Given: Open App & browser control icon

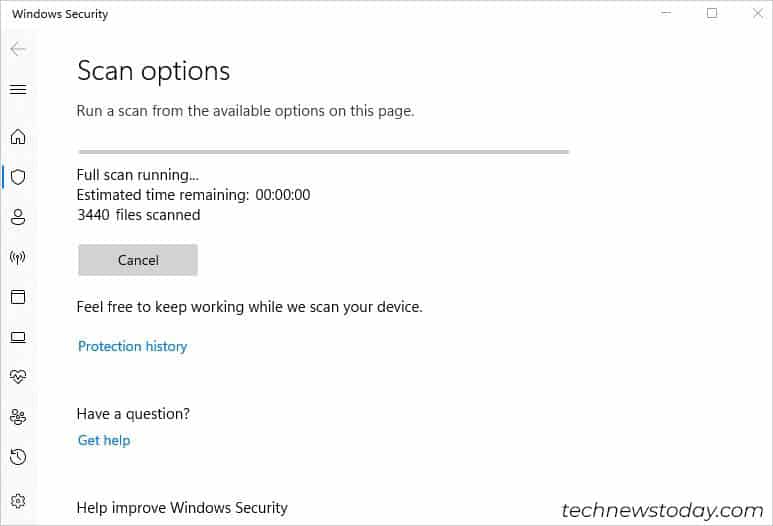Looking at the screenshot, I should coord(18,297).
